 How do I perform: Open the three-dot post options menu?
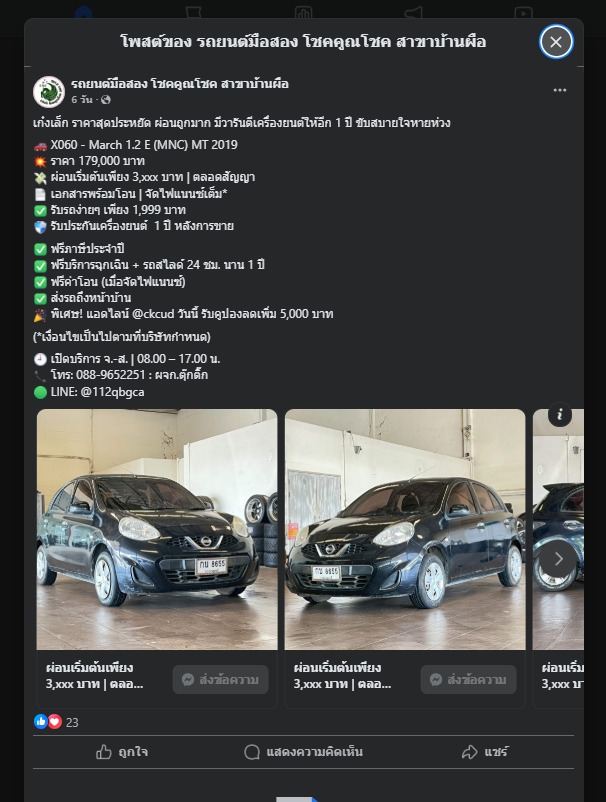(559, 90)
